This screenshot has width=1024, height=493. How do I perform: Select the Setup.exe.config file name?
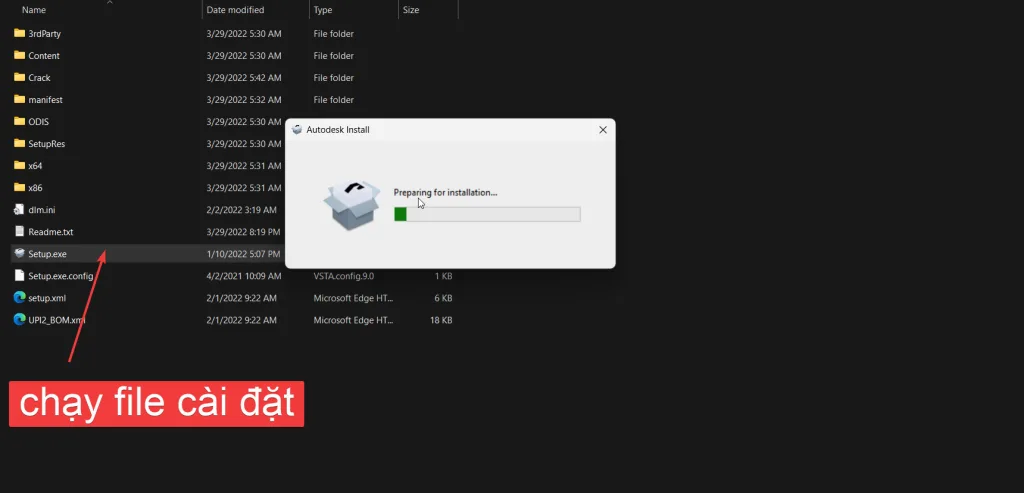tap(61, 276)
